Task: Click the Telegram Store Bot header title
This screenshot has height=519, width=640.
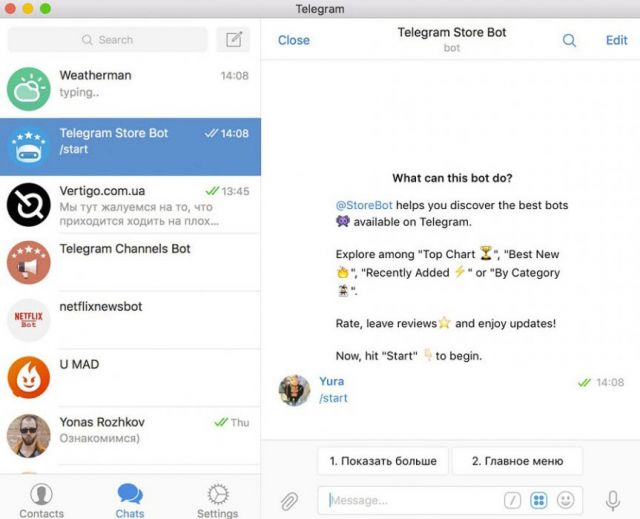Action: point(452,32)
